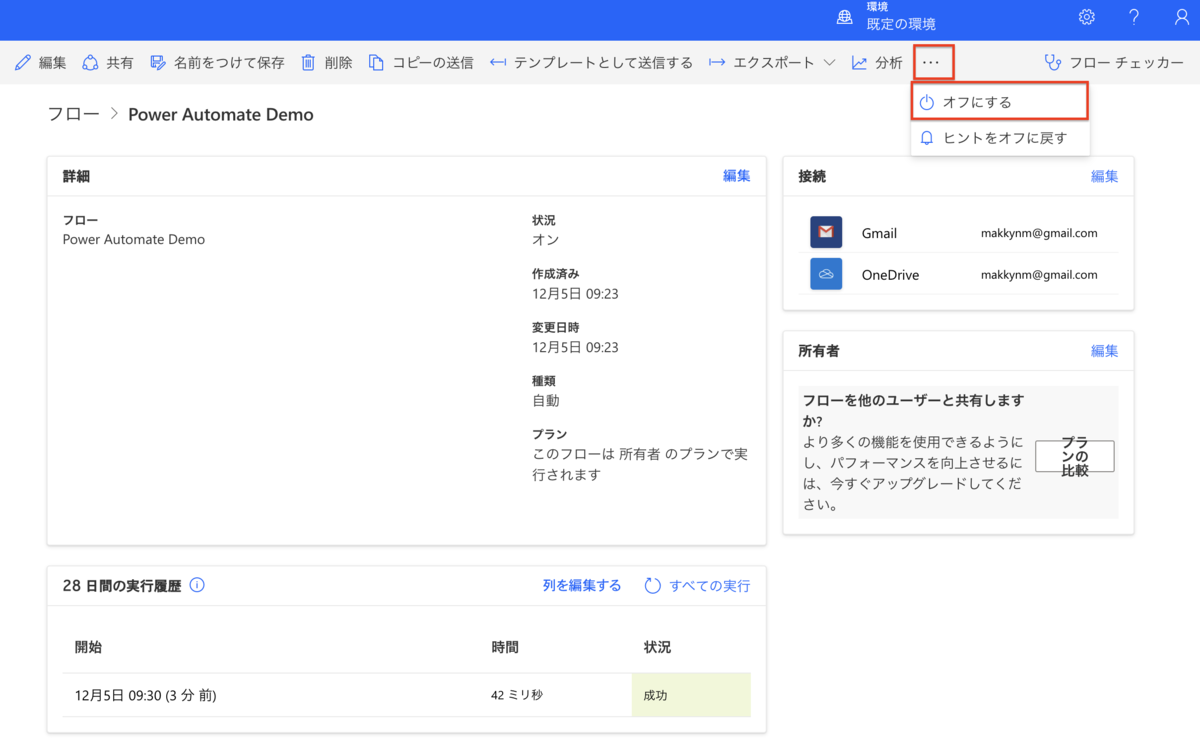Click the 時間 column header
Screen dimensions: 1200x740
pyautogui.click(x=505, y=647)
